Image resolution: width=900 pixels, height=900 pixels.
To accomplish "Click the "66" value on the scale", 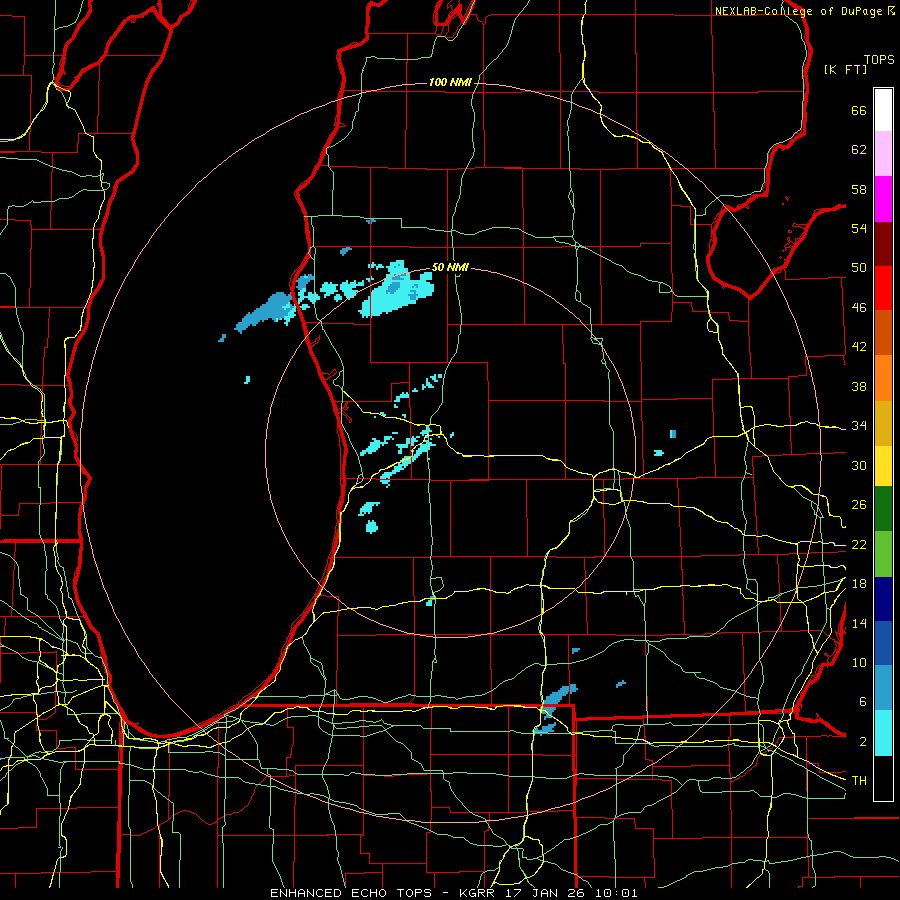I will 859,111.
